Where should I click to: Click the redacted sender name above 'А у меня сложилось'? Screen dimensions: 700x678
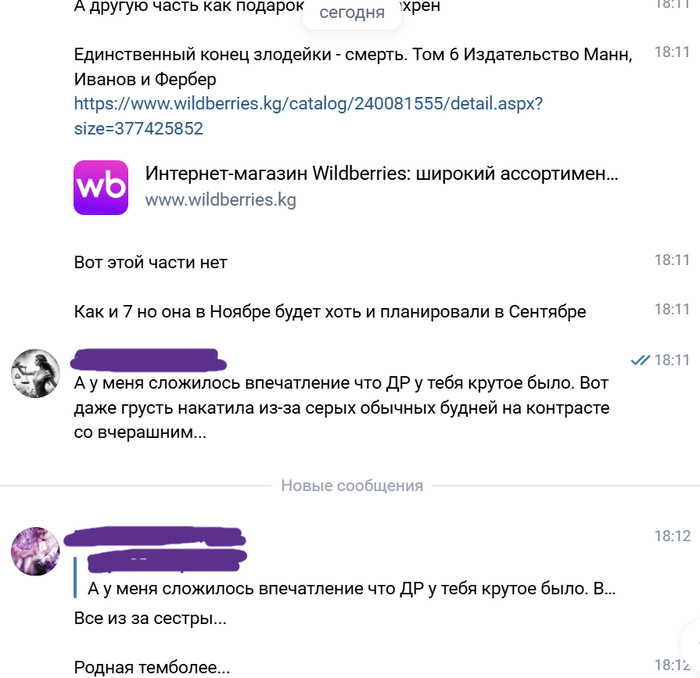click(149, 360)
